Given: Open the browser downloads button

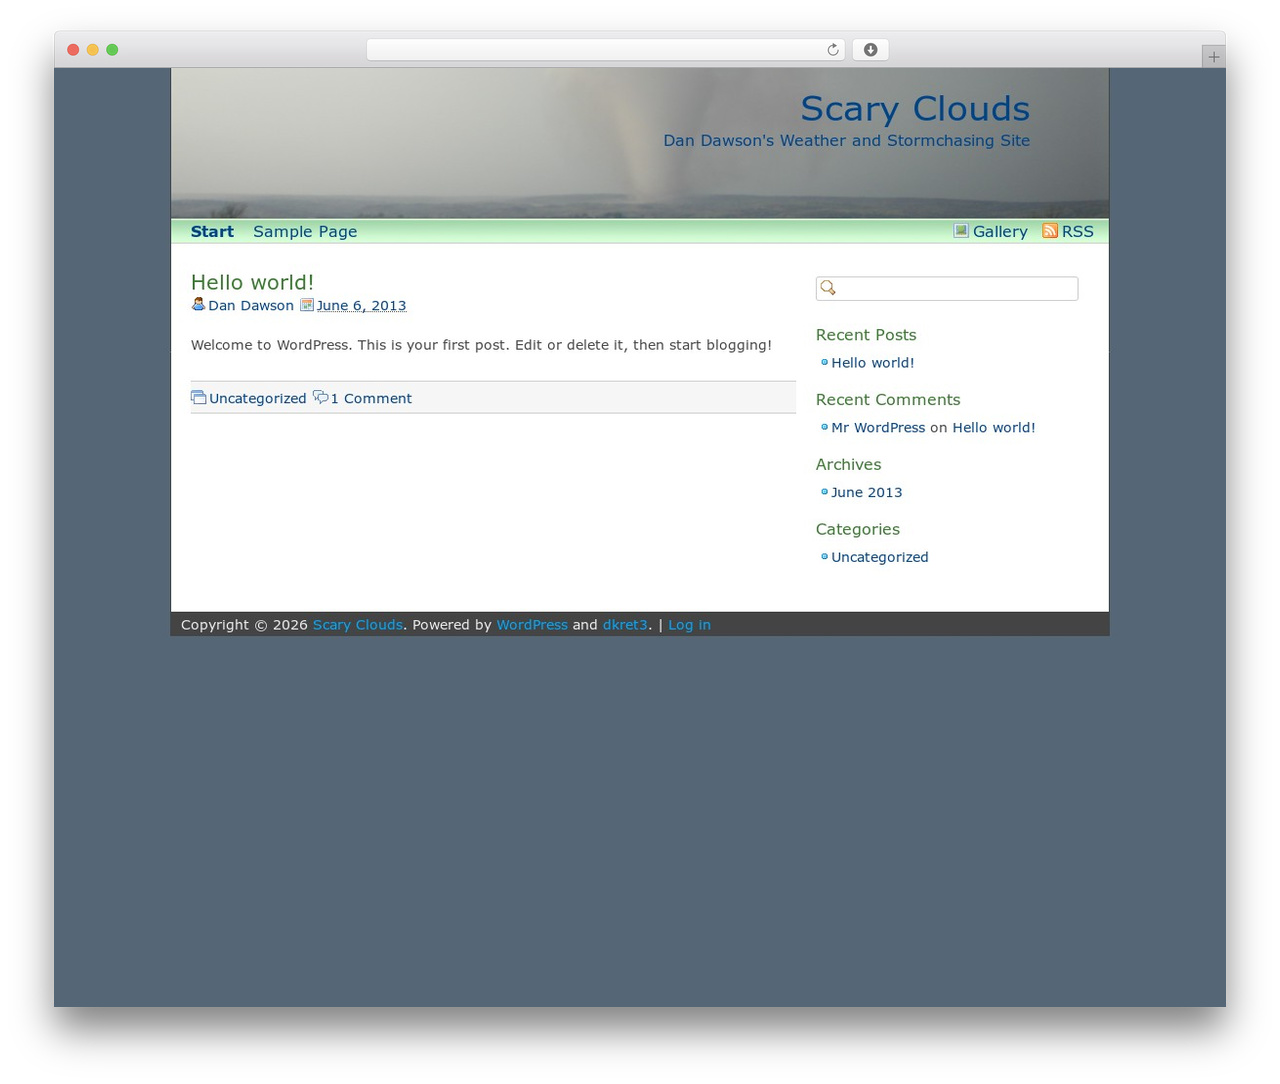Looking at the screenshot, I should point(870,50).
